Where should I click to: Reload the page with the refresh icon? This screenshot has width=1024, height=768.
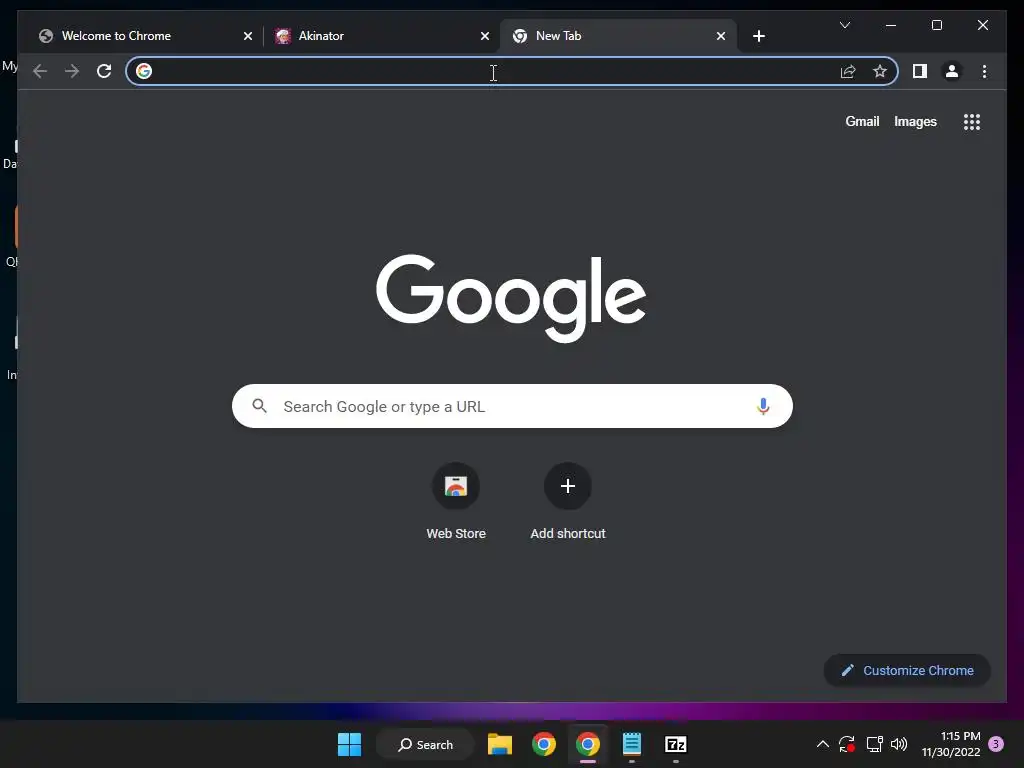click(104, 71)
